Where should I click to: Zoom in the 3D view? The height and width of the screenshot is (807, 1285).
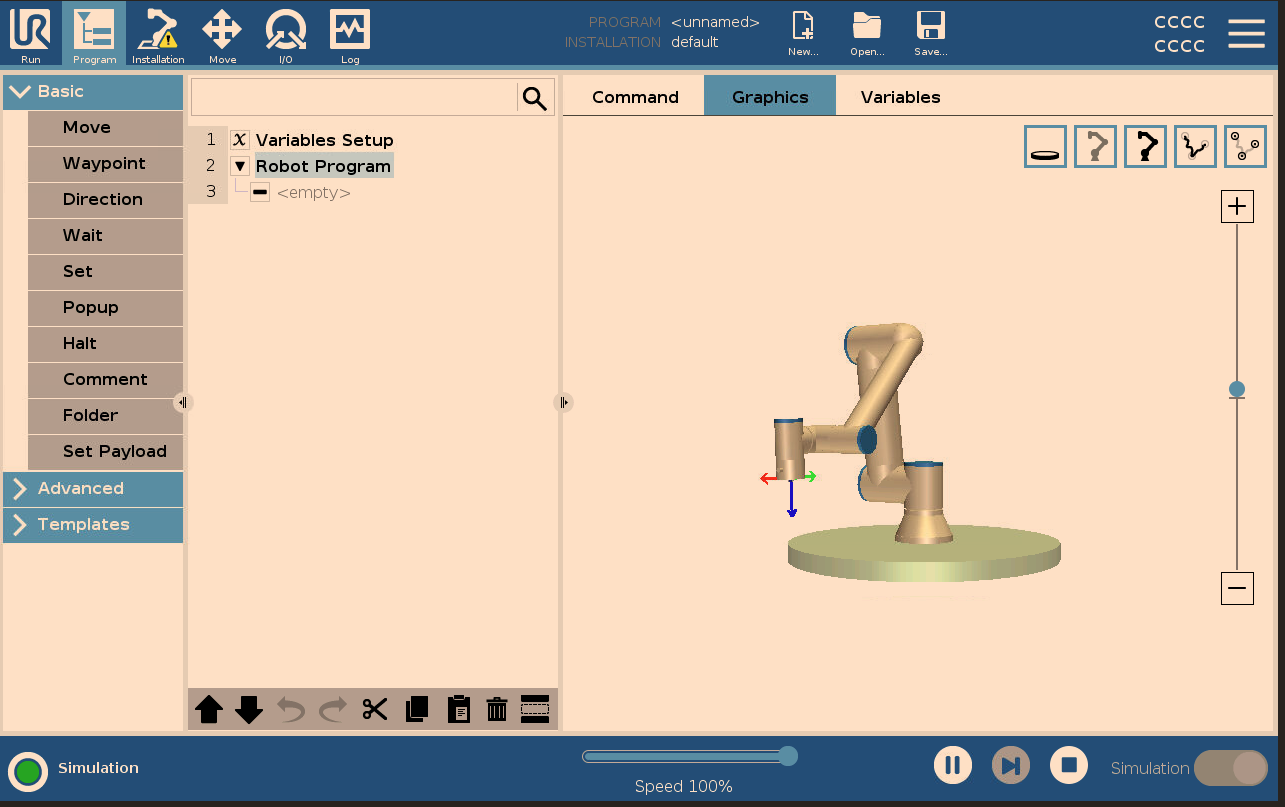tap(1237, 207)
